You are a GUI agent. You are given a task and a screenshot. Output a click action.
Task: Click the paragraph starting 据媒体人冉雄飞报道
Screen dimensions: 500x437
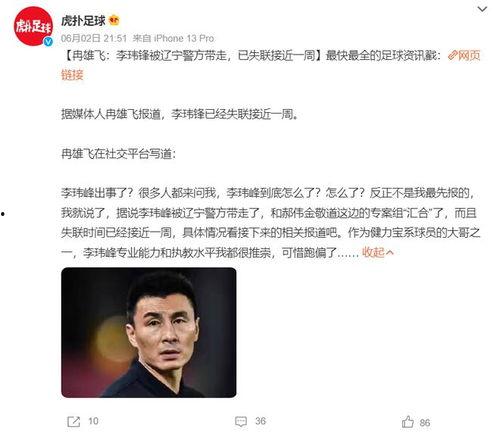(179, 114)
